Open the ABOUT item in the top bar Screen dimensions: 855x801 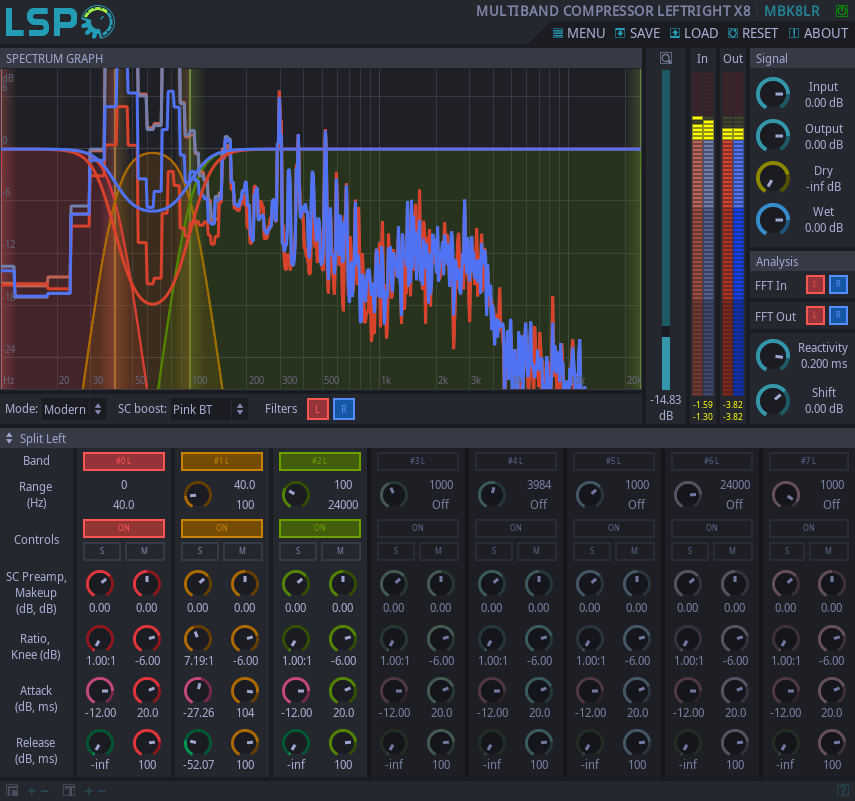(818, 33)
